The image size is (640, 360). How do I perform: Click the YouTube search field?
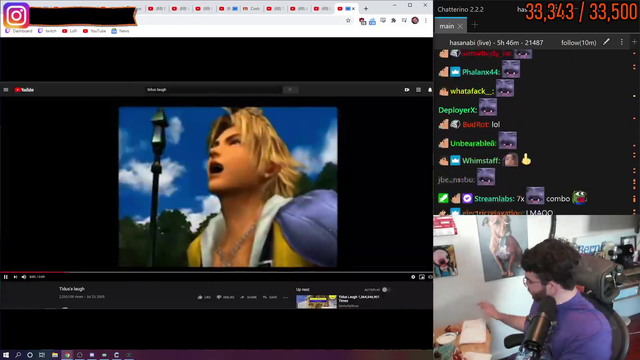pyautogui.click(x=214, y=89)
